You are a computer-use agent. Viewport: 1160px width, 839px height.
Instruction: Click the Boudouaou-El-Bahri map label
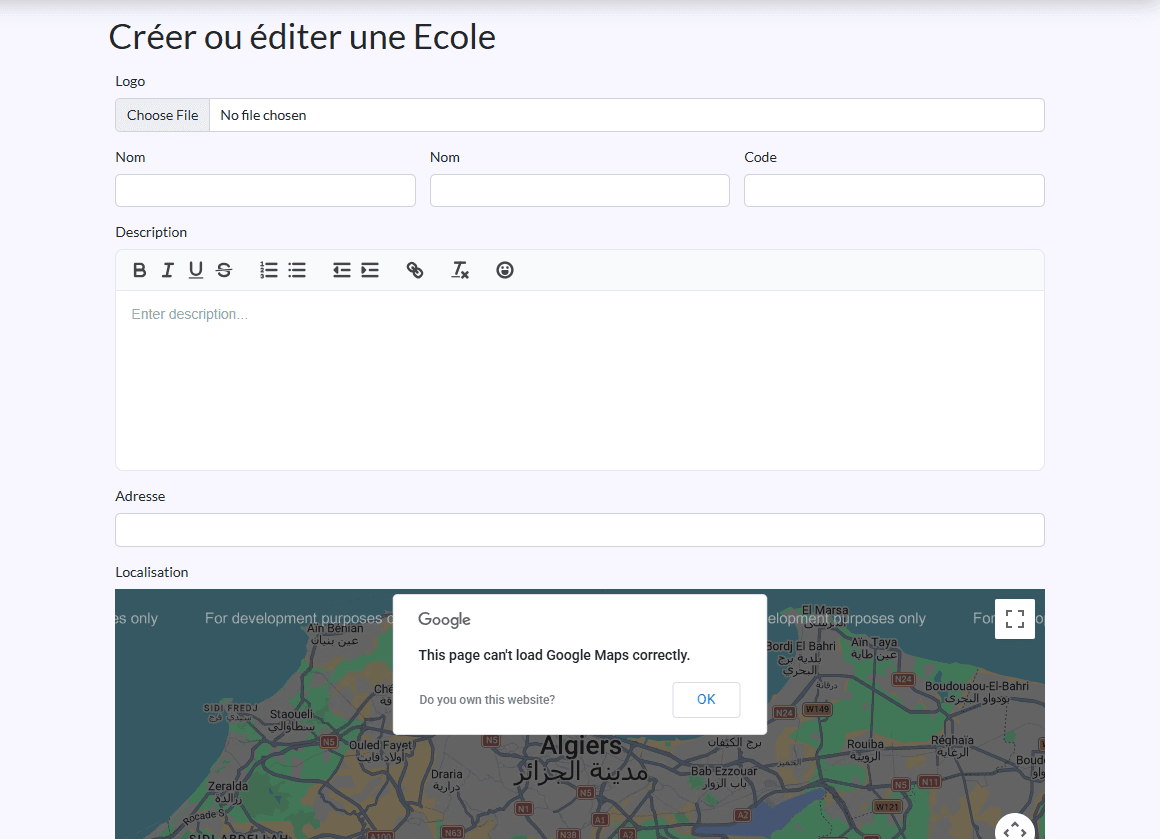tap(977, 686)
